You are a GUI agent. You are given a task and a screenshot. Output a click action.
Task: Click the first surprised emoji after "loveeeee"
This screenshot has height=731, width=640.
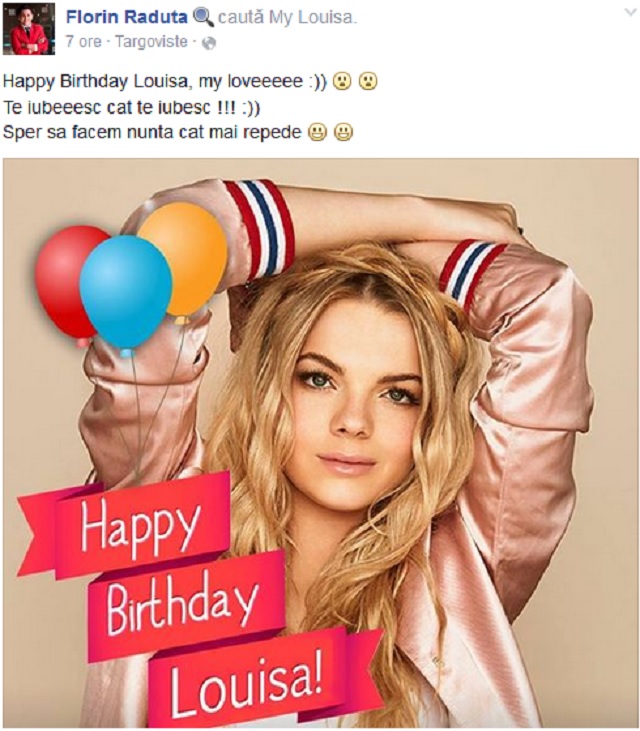click(x=342, y=81)
